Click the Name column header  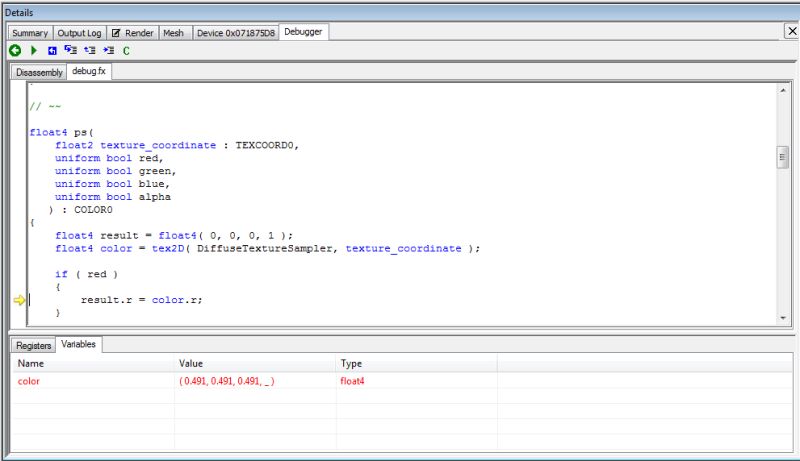pyautogui.click(x=93, y=364)
